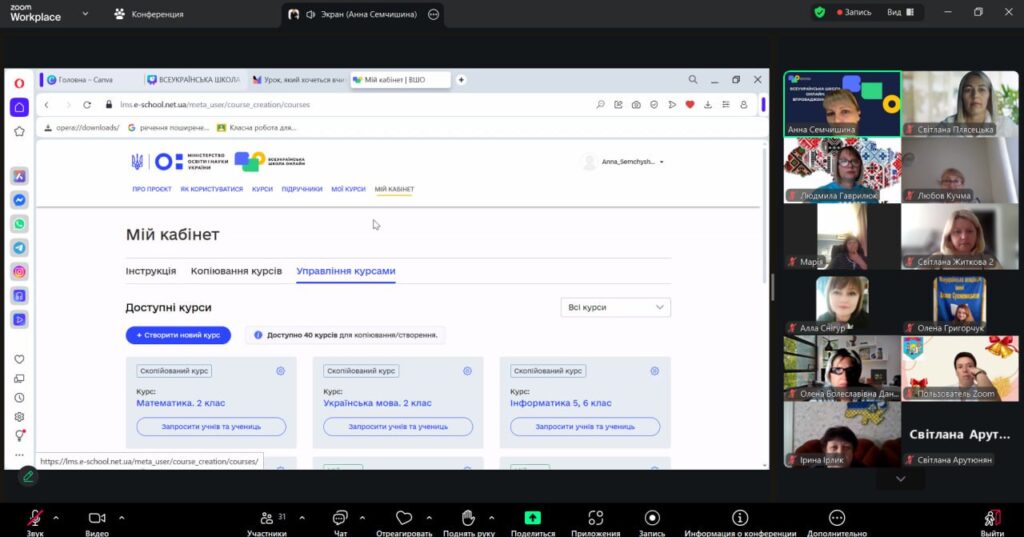1024x537 pixels.
Task: Open Telegram in the Opera sidebar
Action: tap(19, 248)
